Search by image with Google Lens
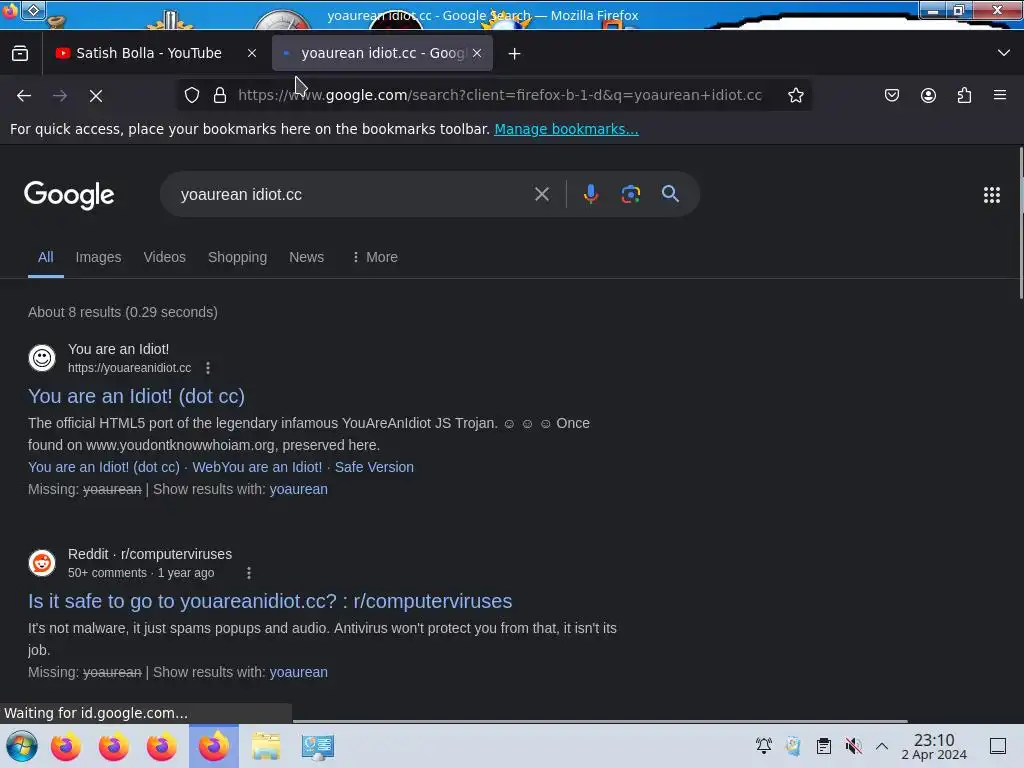This screenshot has width=1024, height=768. 630,194
